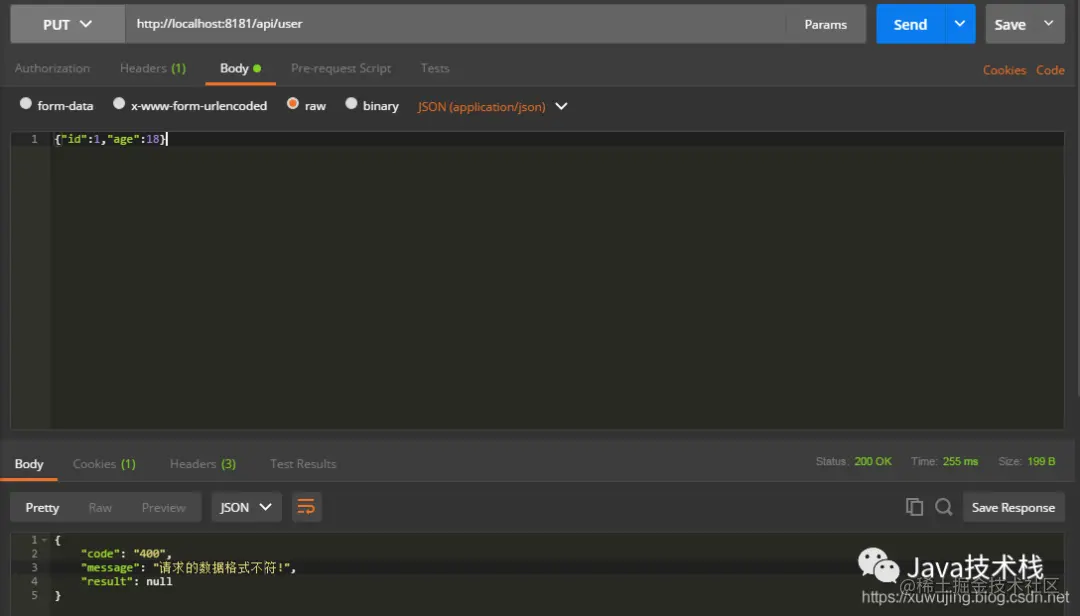Click size value 199 B
This screenshot has width=1080, height=616.
tap(1041, 461)
